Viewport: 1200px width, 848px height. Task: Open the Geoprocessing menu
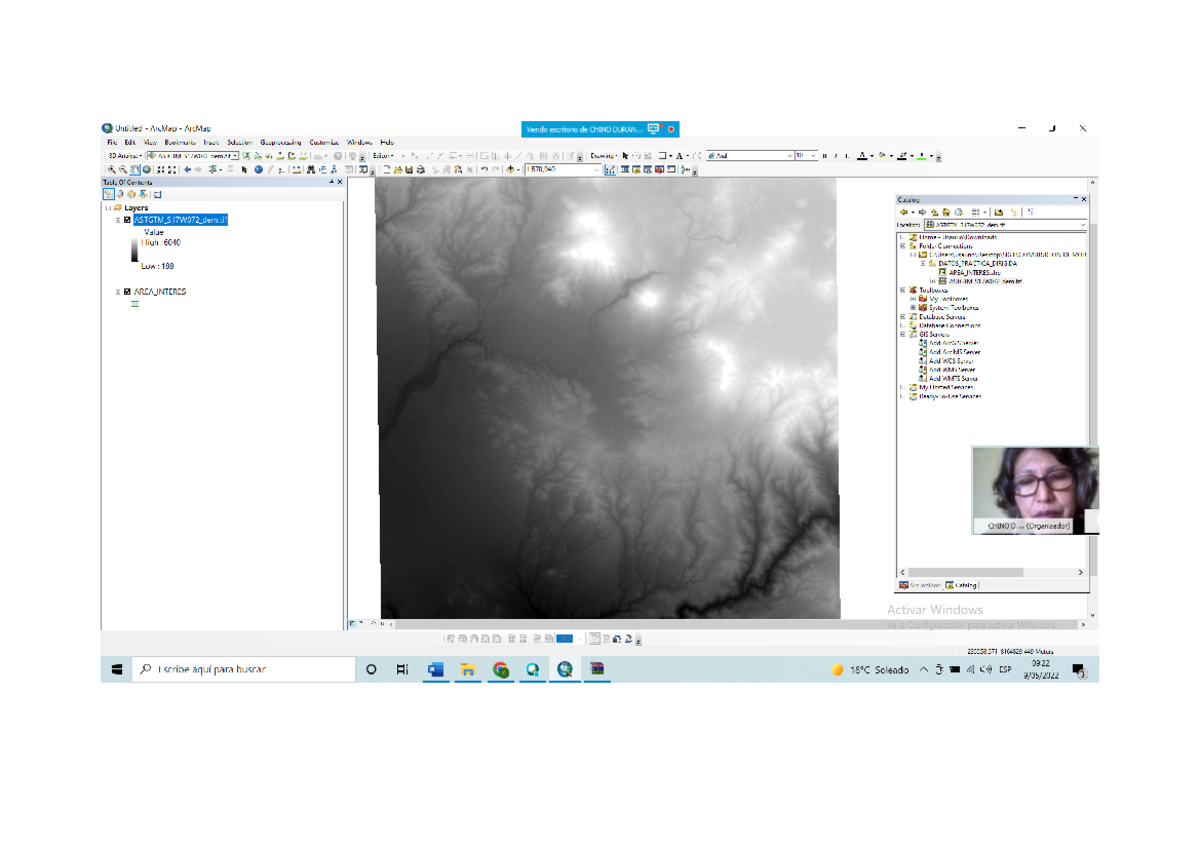[280, 143]
